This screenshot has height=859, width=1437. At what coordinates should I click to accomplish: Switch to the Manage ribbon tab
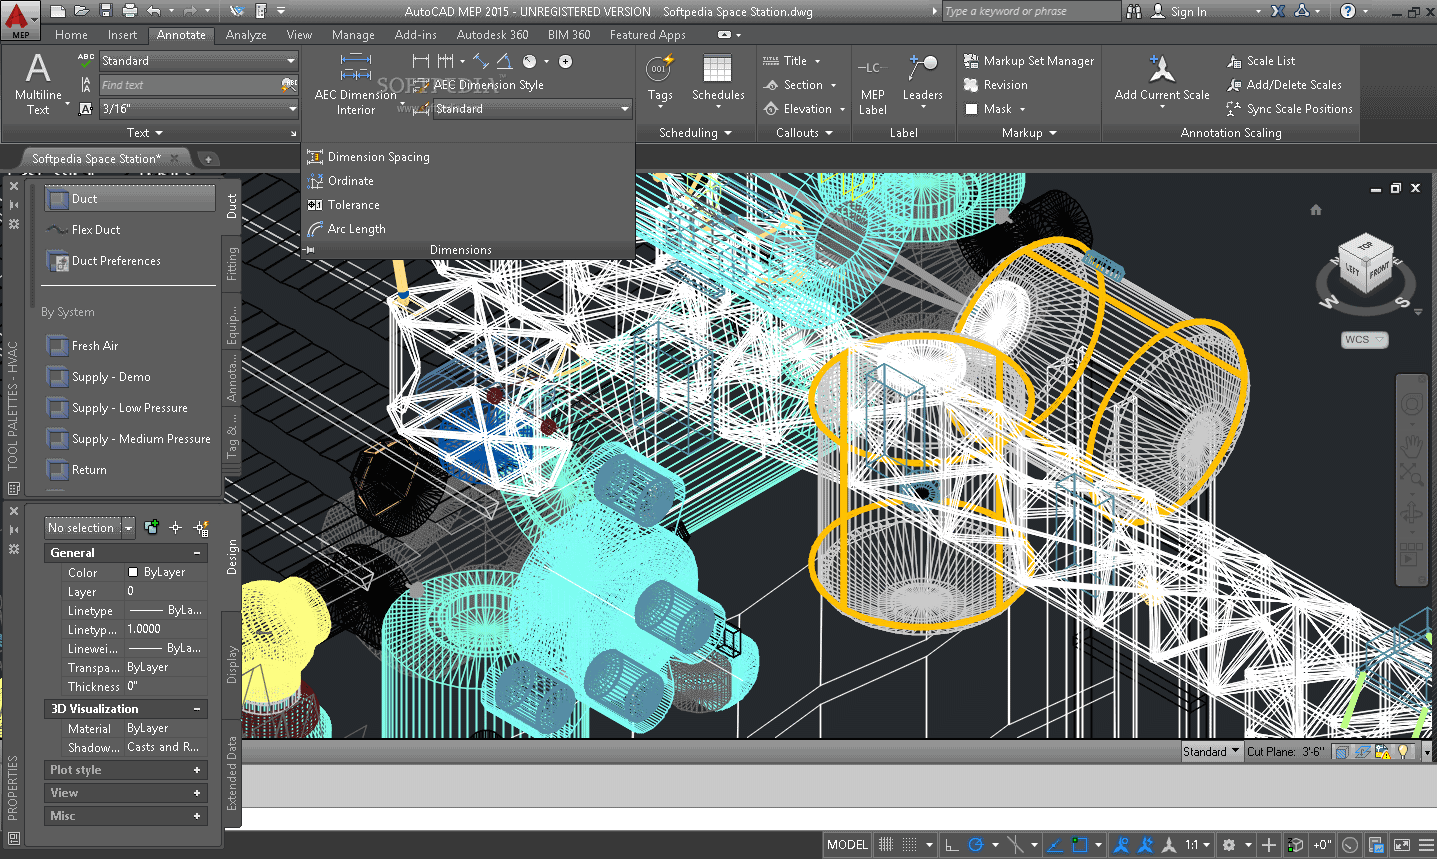(x=353, y=34)
